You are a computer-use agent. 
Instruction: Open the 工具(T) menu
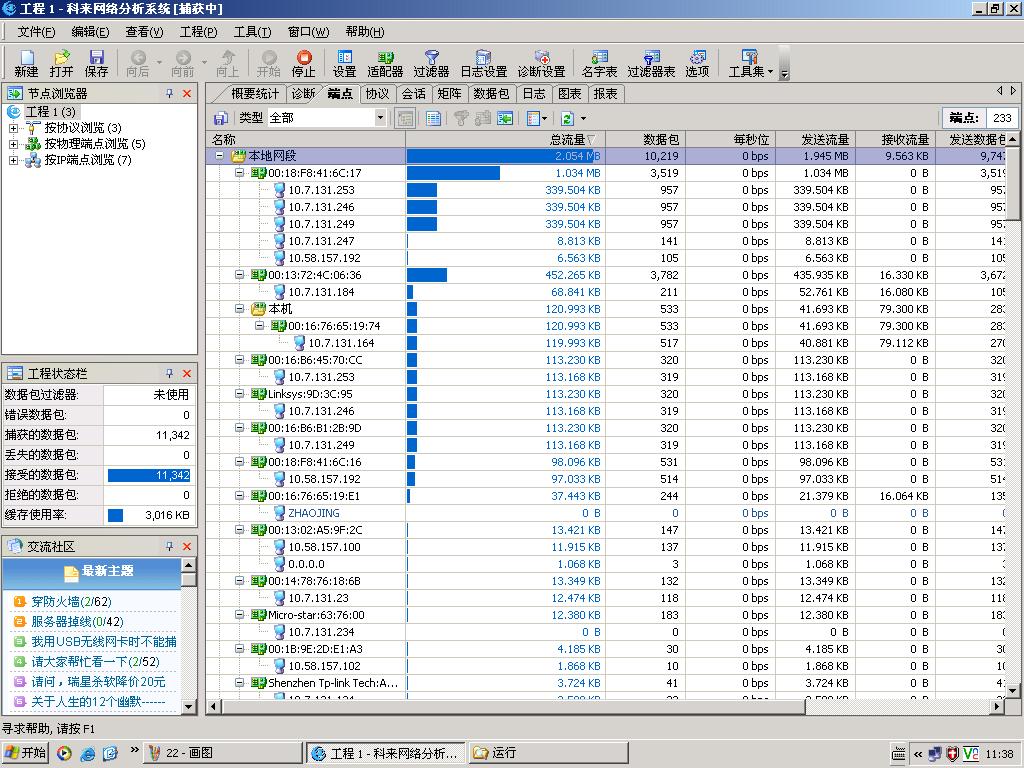(x=252, y=32)
